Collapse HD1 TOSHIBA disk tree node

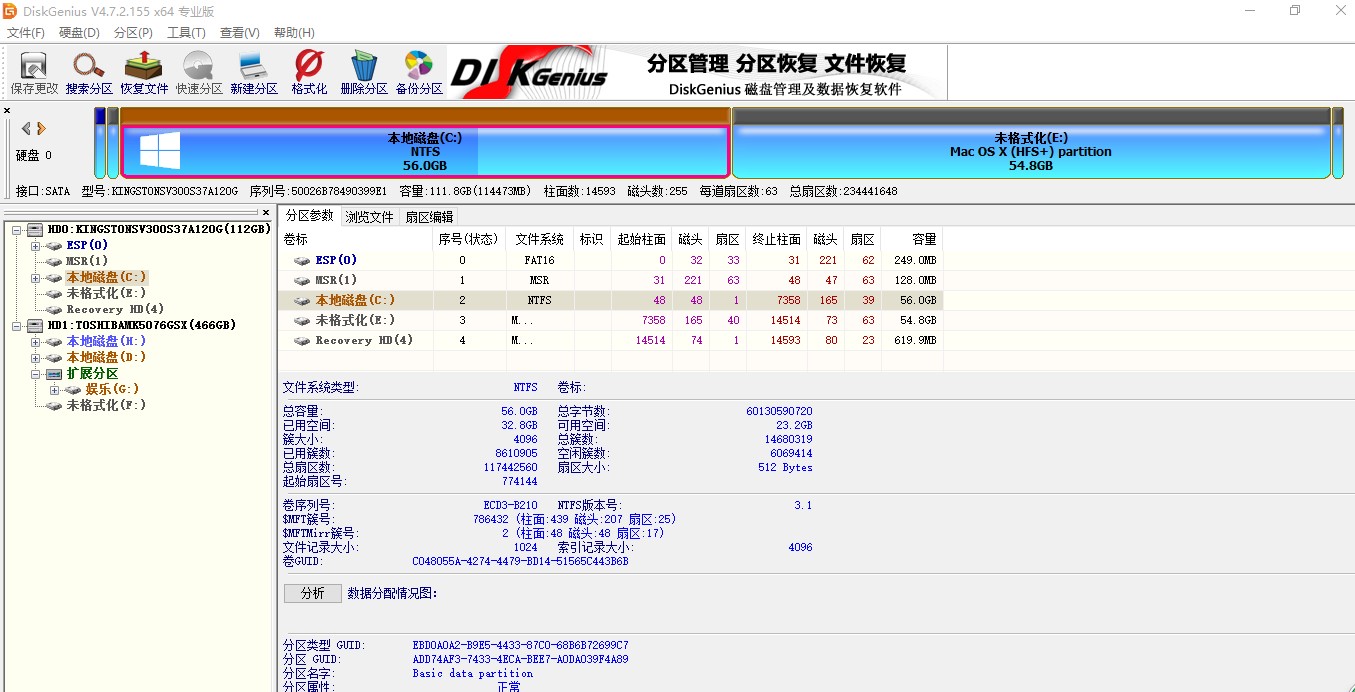coord(19,325)
